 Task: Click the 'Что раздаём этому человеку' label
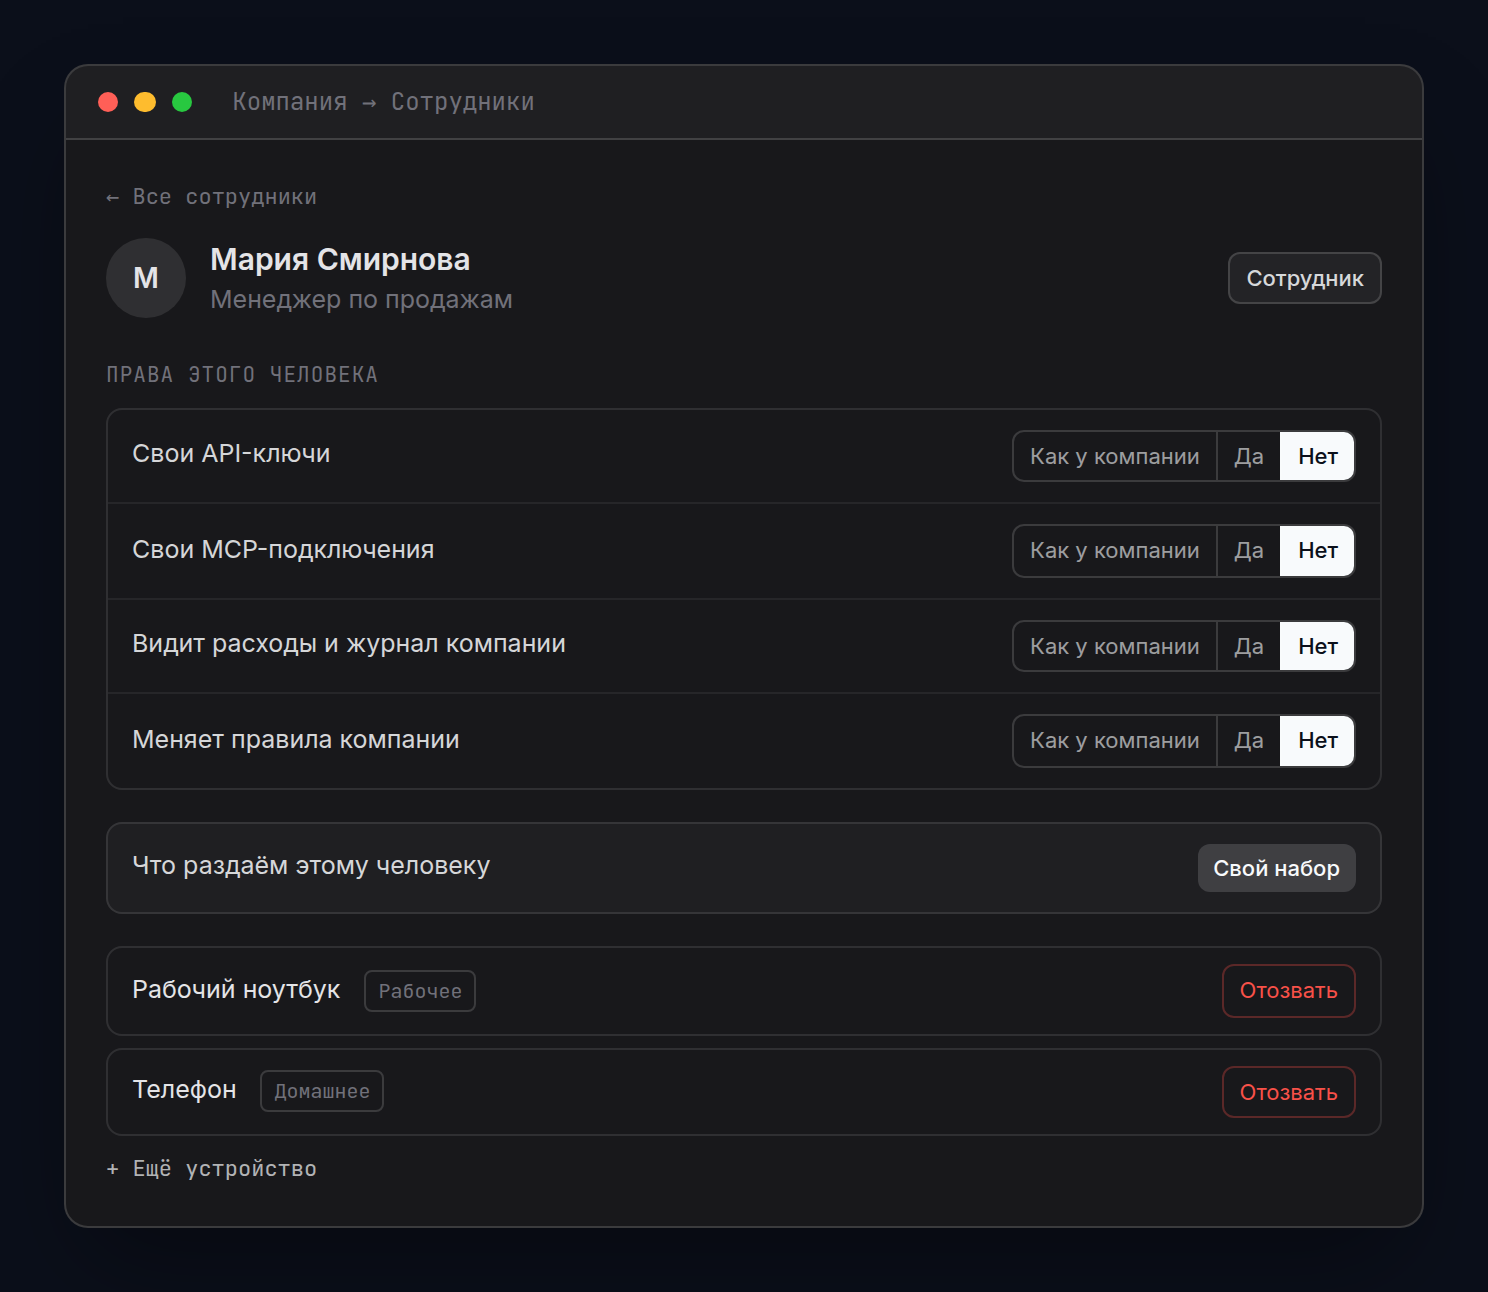[311, 866]
